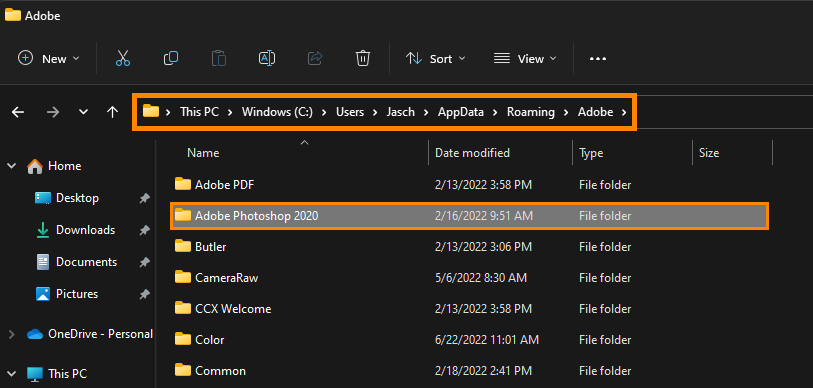Click the Cut scissors icon
The width and height of the screenshot is (813, 388).
point(123,58)
